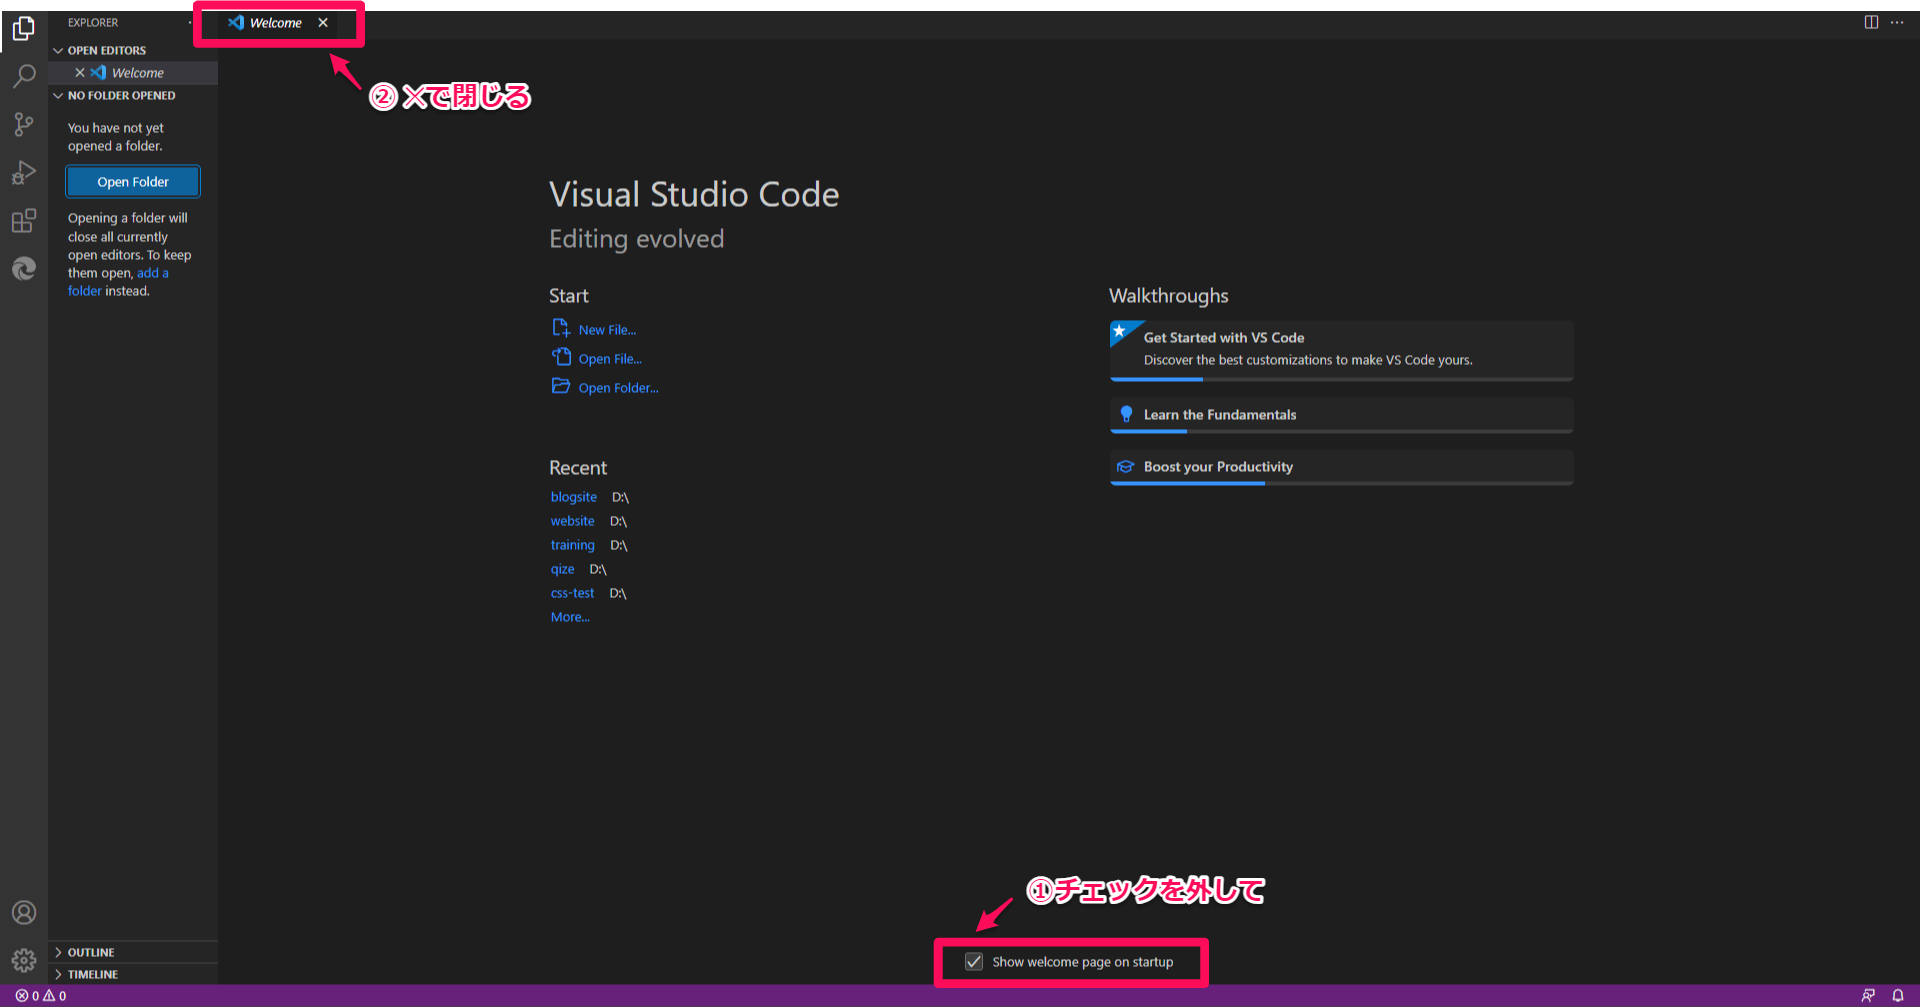Open recent folder css-test
Viewport: 1920px width, 1007px height.
coord(572,593)
